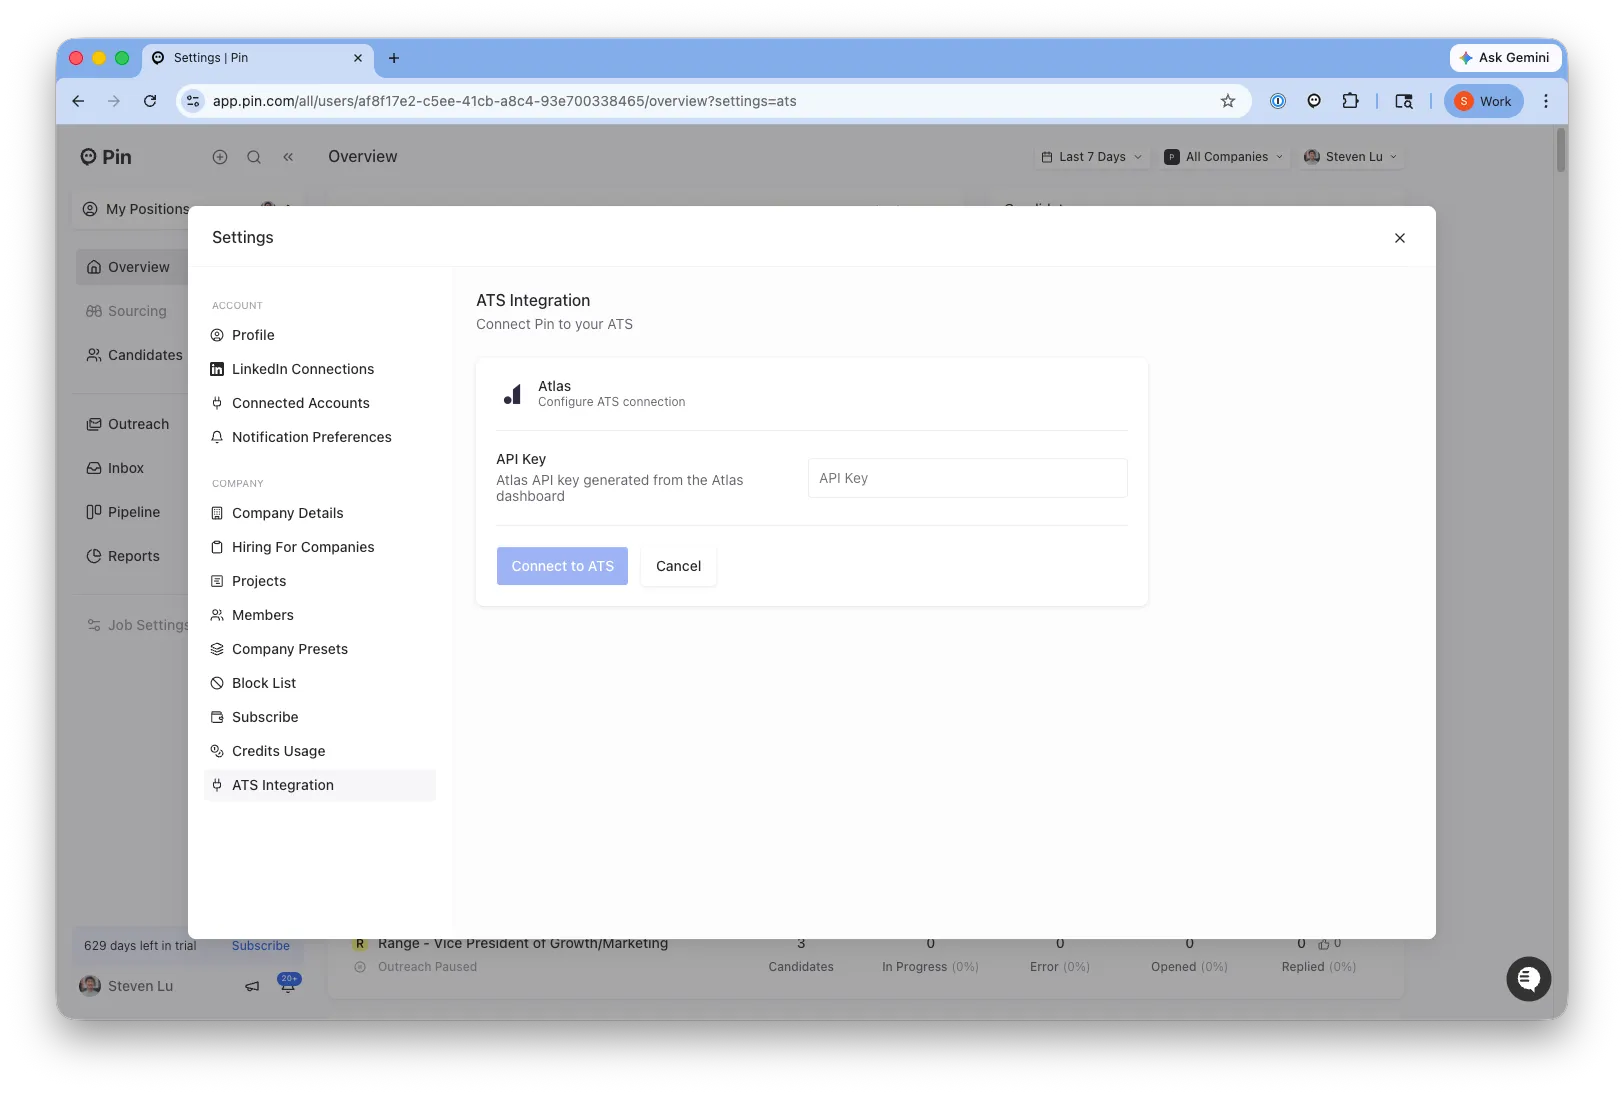
Task: Close the Settings | Pin tab
Action: [x=358, y=58]
